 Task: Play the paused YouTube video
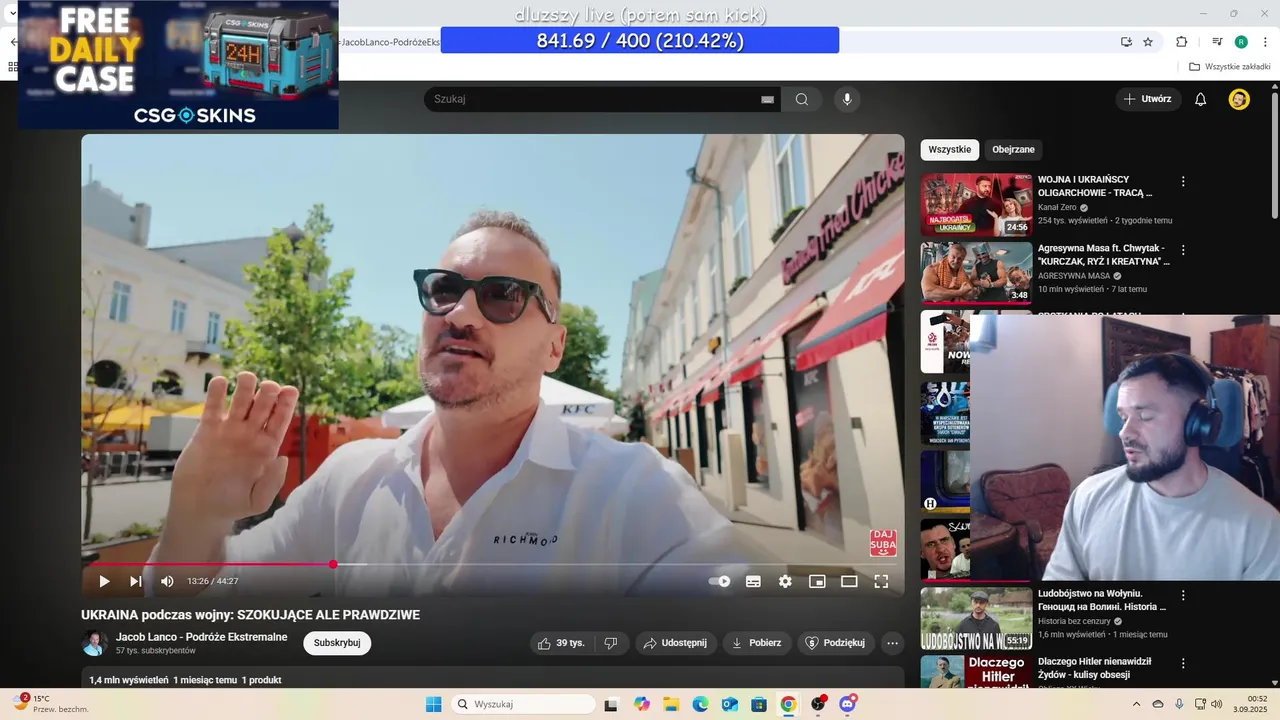tap(104, 581)
